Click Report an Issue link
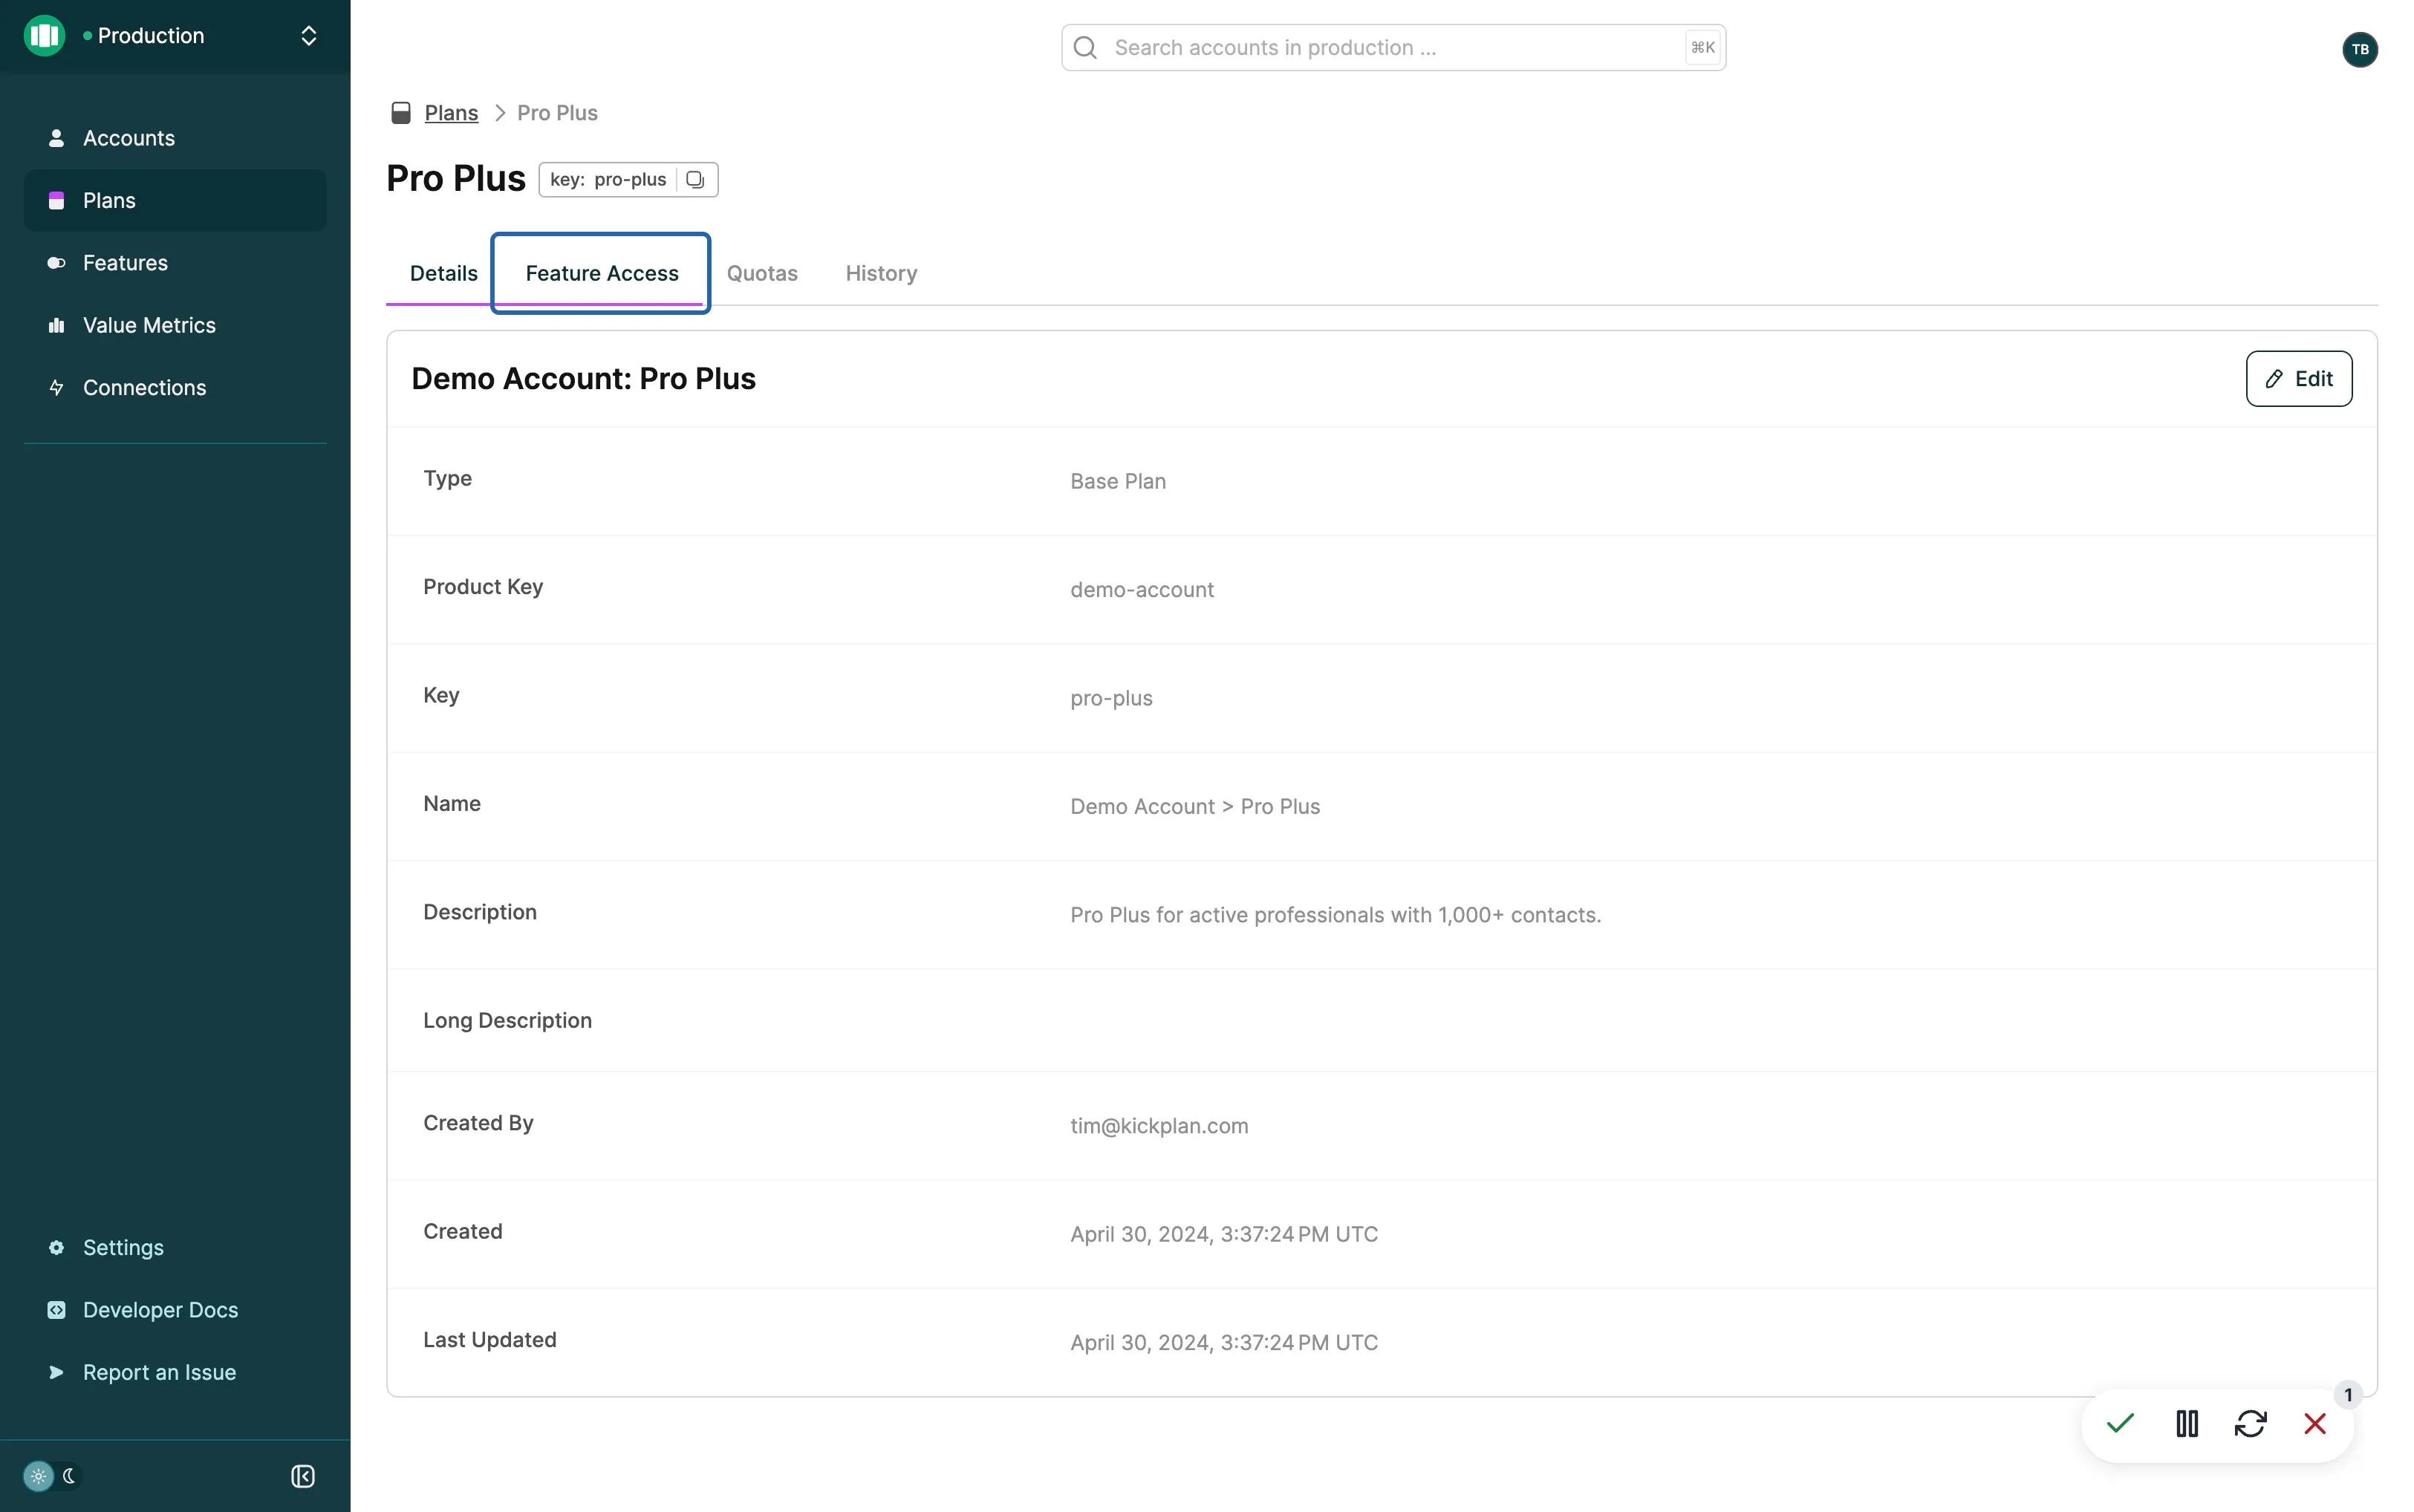The height and width of the screenshot is (1512, 2414). click(x=175, y=1372)
